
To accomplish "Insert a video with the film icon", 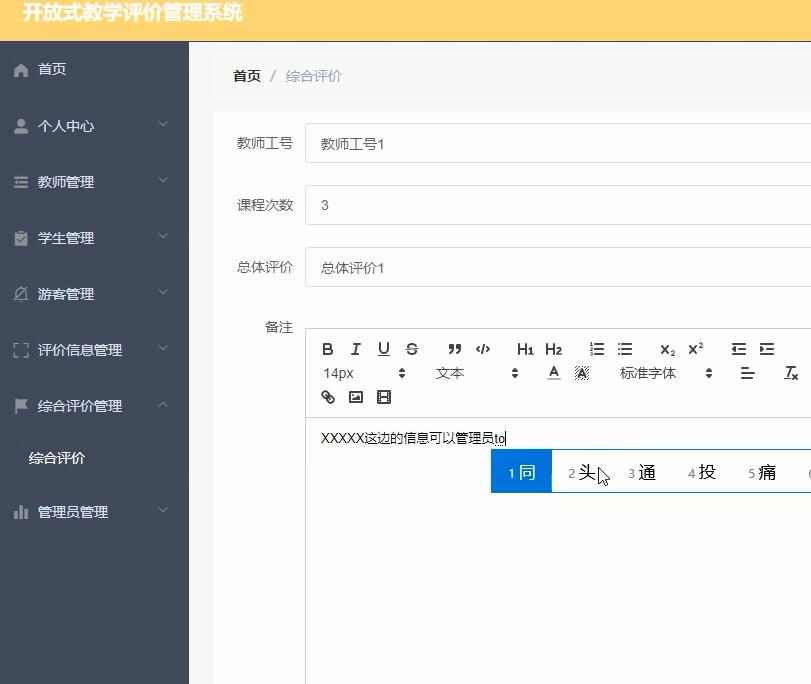I will (x=383, y=397).
